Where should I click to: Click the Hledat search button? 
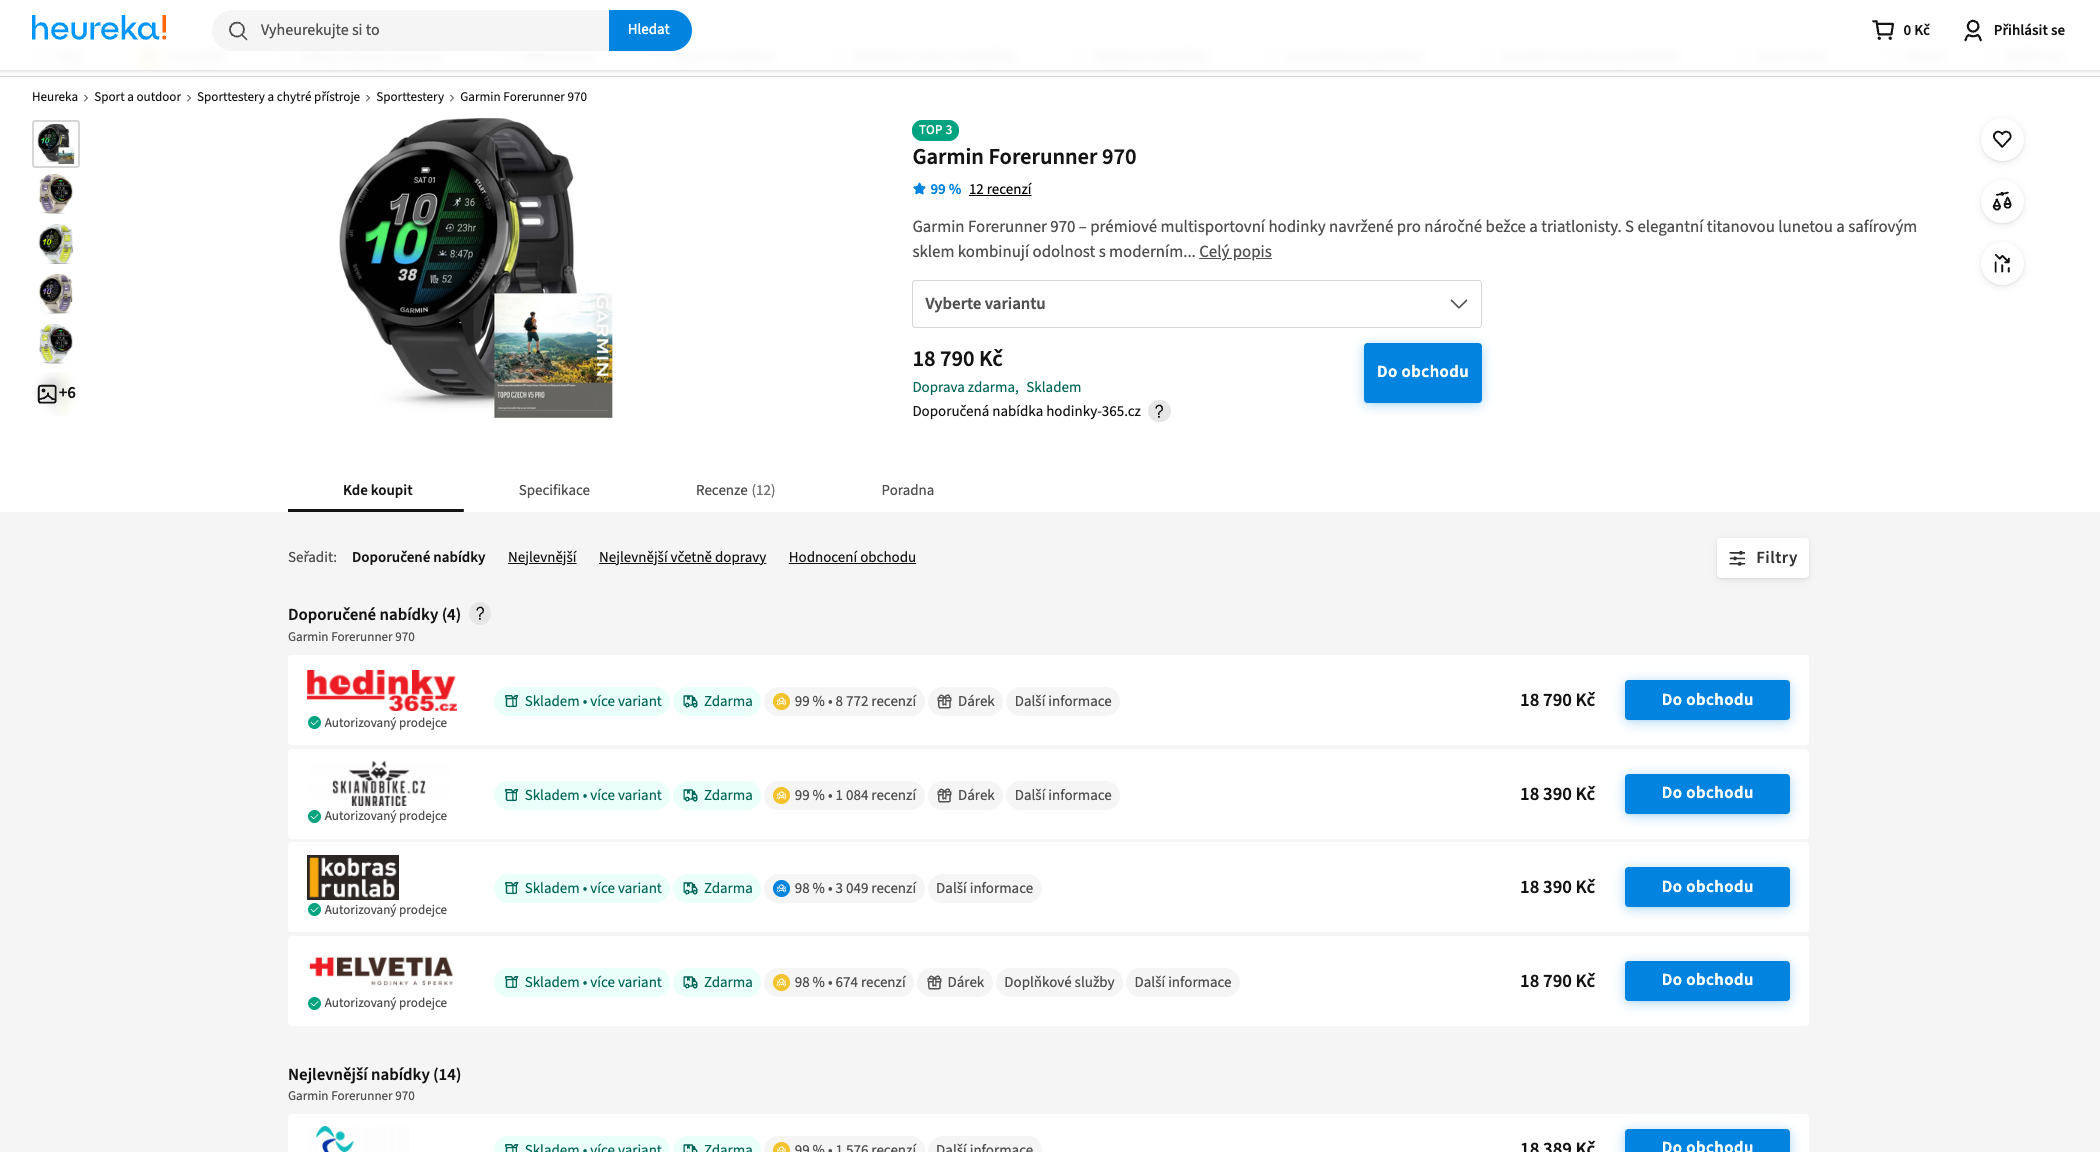[x=649, y=30]
